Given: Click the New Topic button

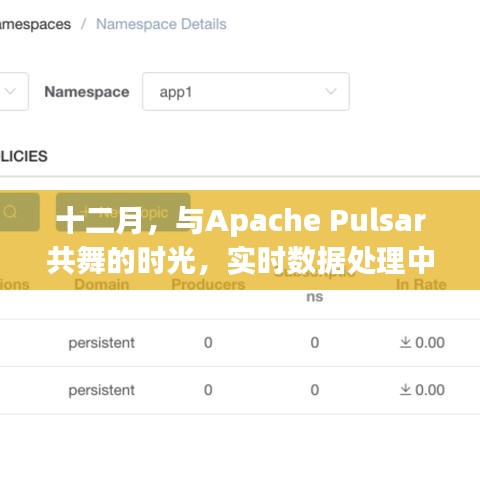Looking at the screenshot, I should pyautogui.click(x=123, y=212).
